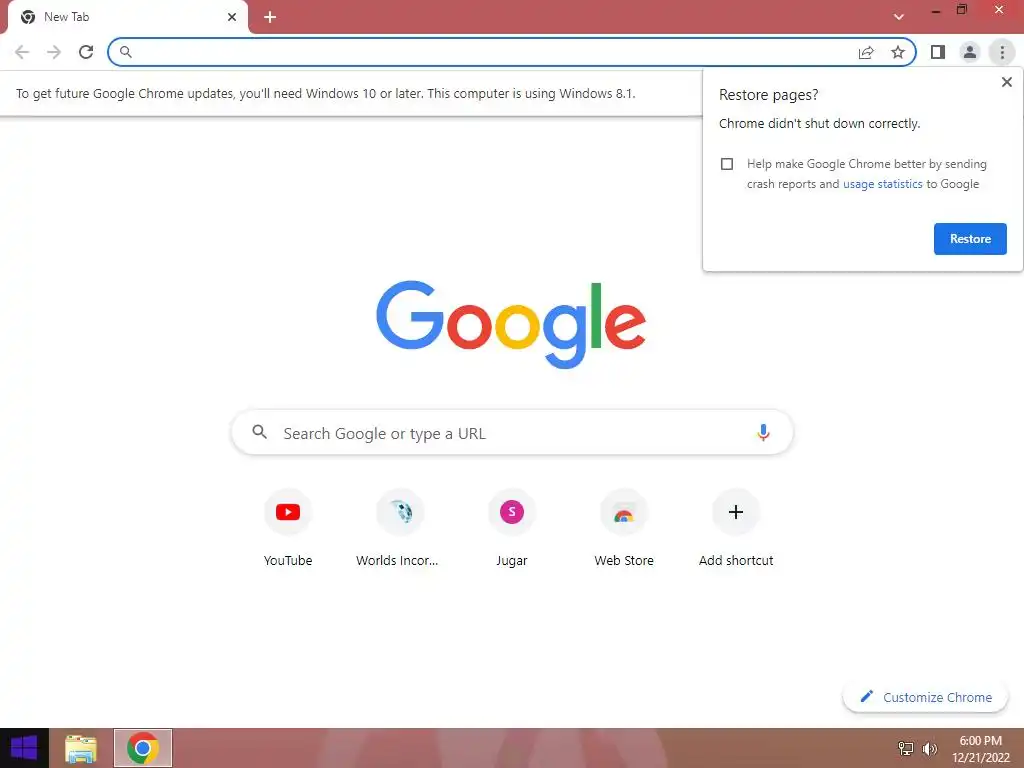Screen dimensions: 1024x768
Task: Open the side panel icon
Action: (x=938, y=52)
